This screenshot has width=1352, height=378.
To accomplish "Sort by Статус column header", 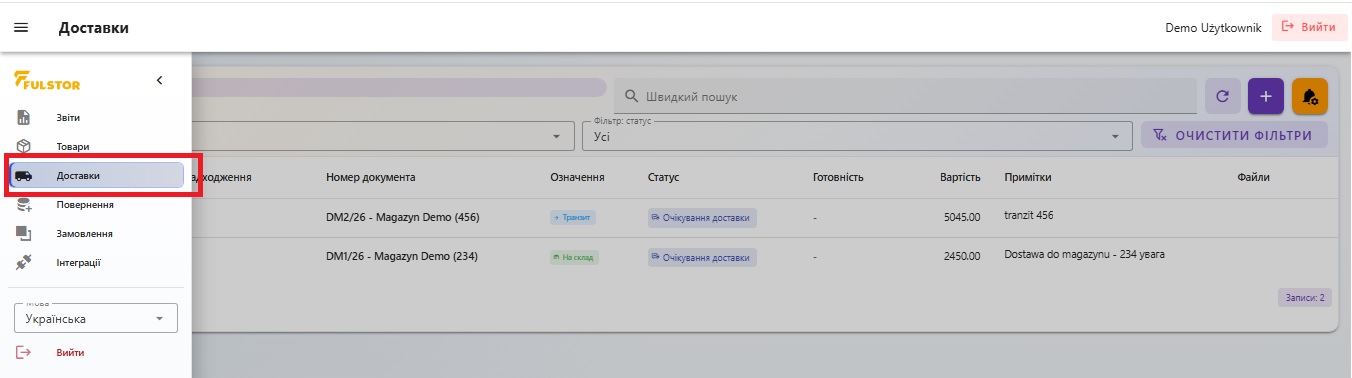I will pos(663,178).
